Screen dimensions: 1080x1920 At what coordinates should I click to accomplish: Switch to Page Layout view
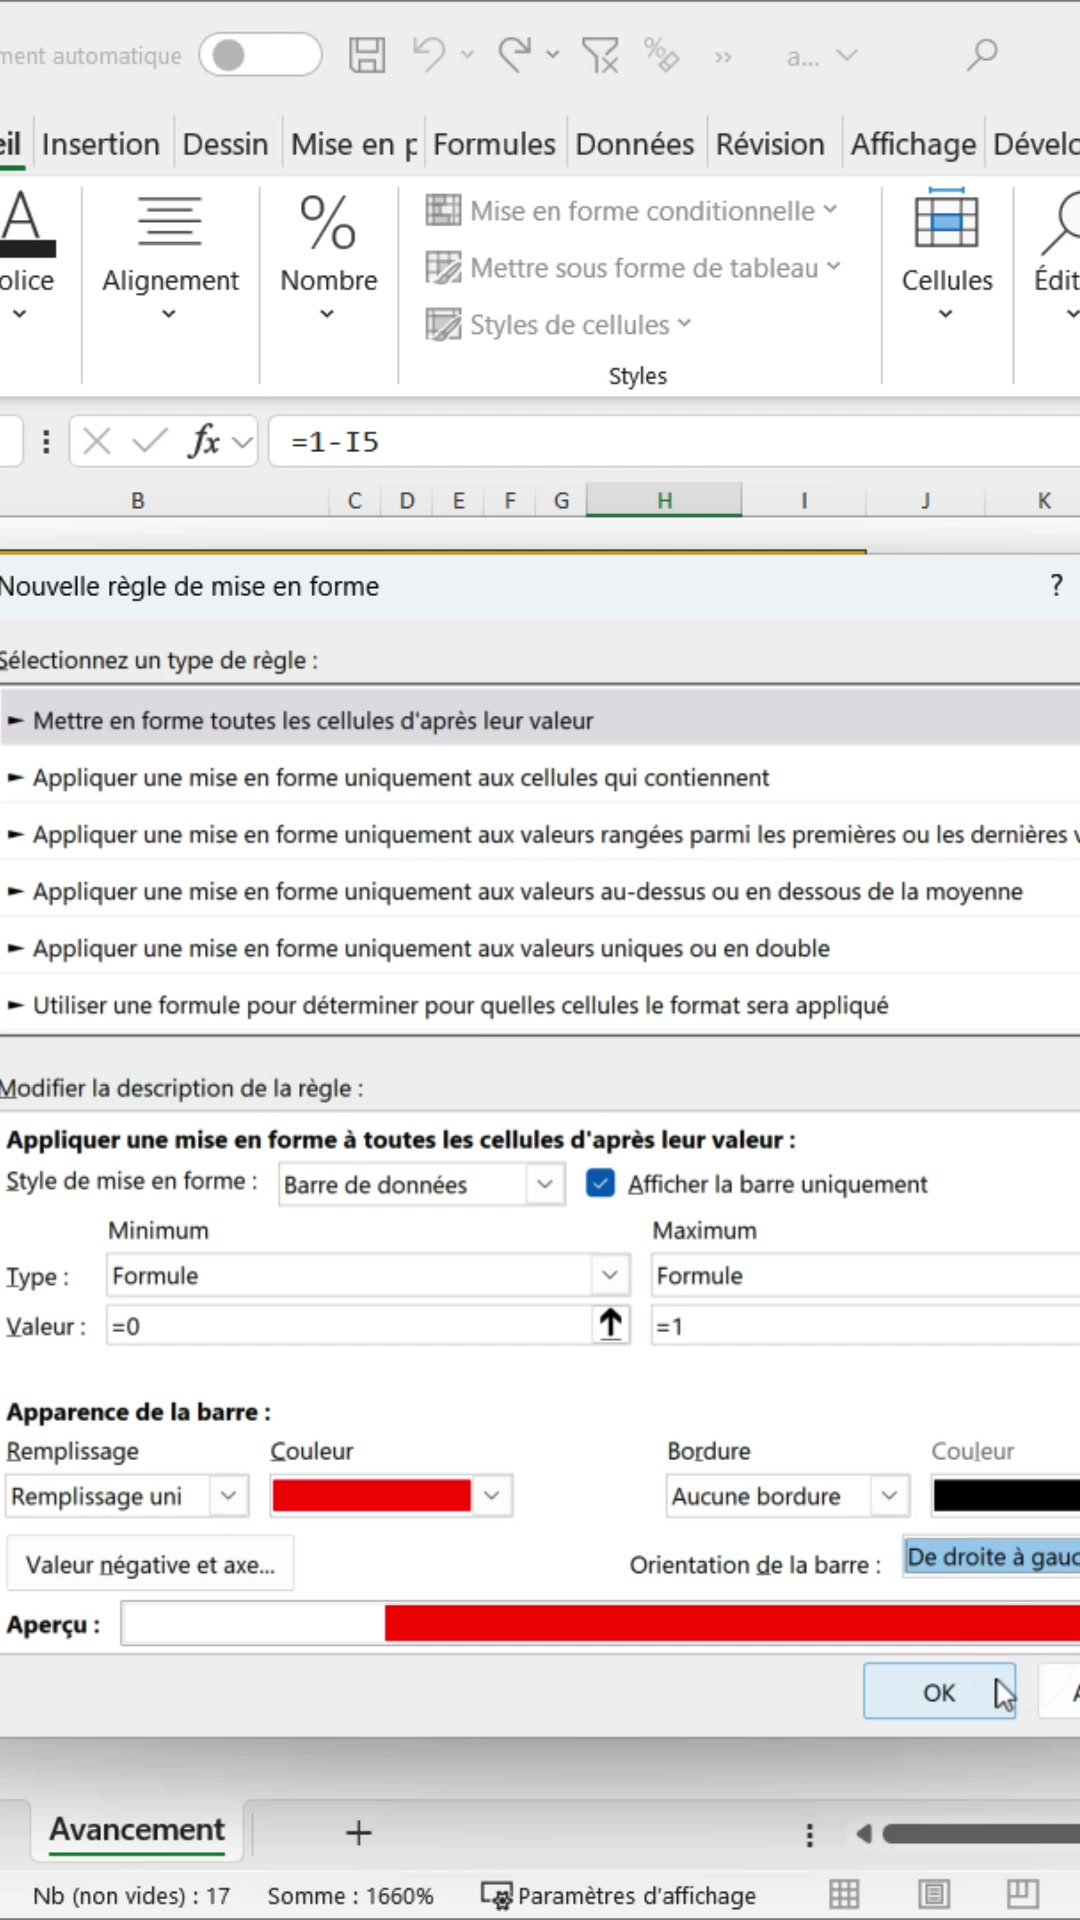(935, 1894)
